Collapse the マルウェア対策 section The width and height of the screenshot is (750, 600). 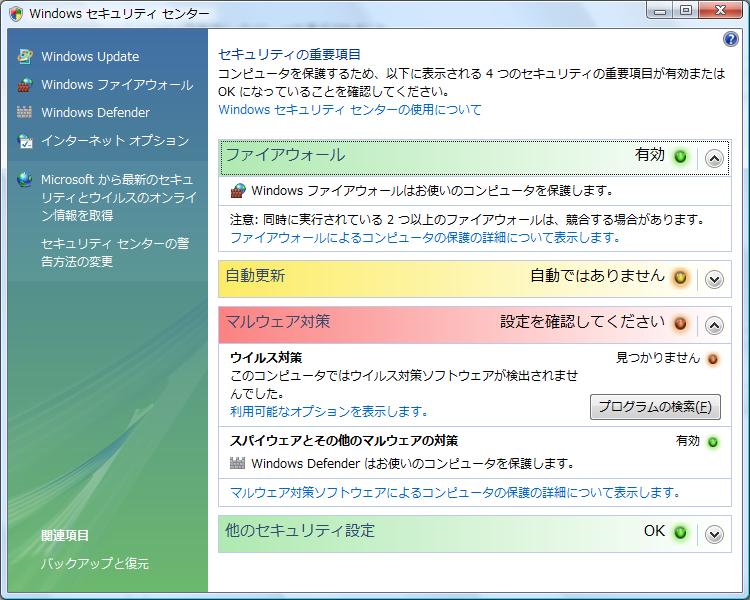point(714,325)
